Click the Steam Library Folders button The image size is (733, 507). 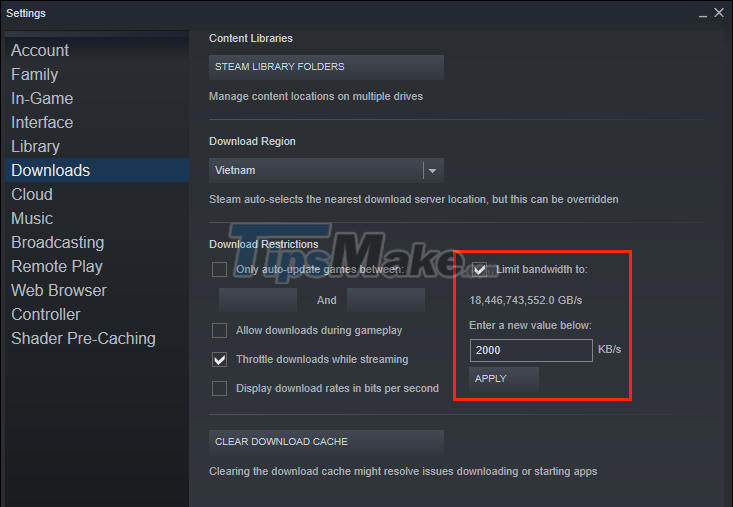pyautogui.click(x=326, y=67)
